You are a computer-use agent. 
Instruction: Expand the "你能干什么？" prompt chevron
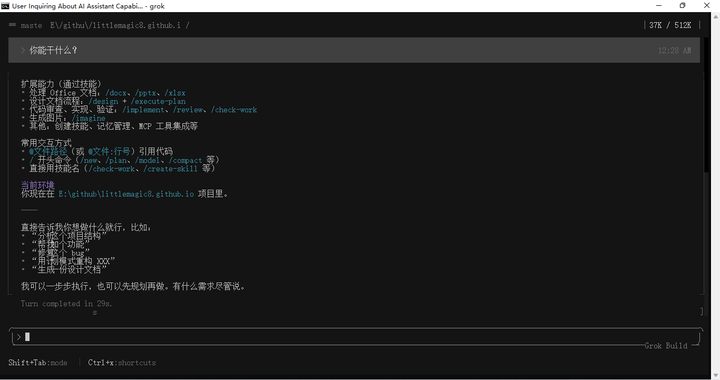[22, 50]
